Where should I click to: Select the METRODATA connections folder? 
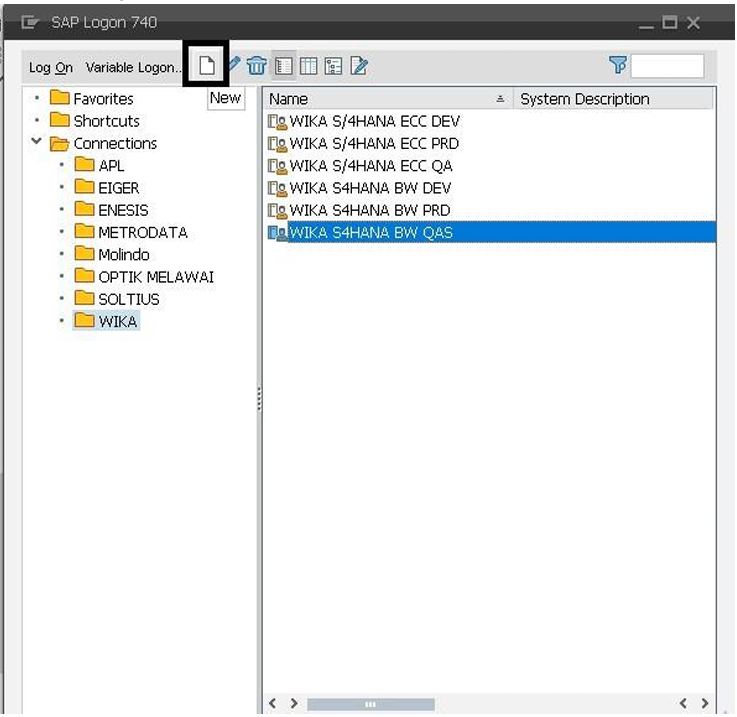[141, 232]
